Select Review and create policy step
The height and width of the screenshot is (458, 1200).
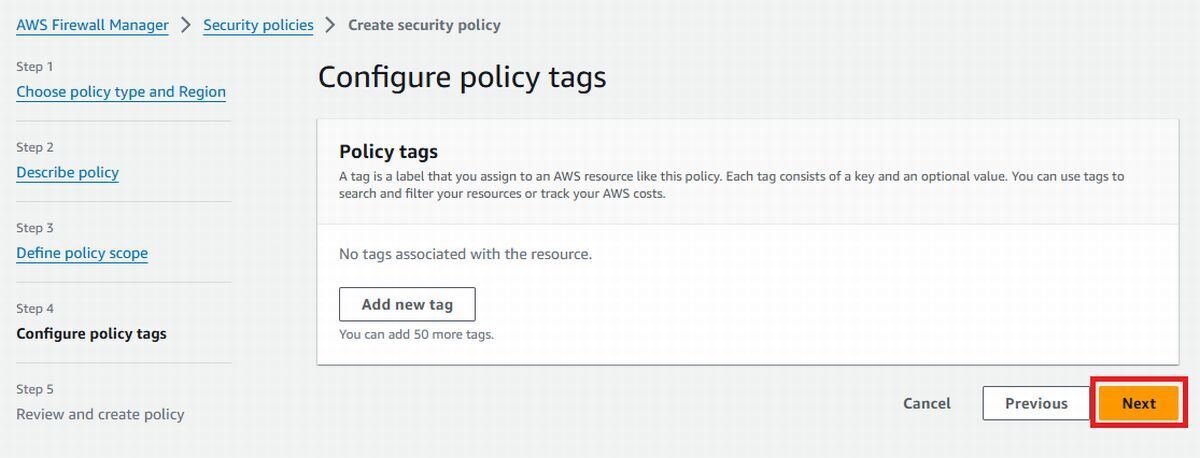click(100, 414)
